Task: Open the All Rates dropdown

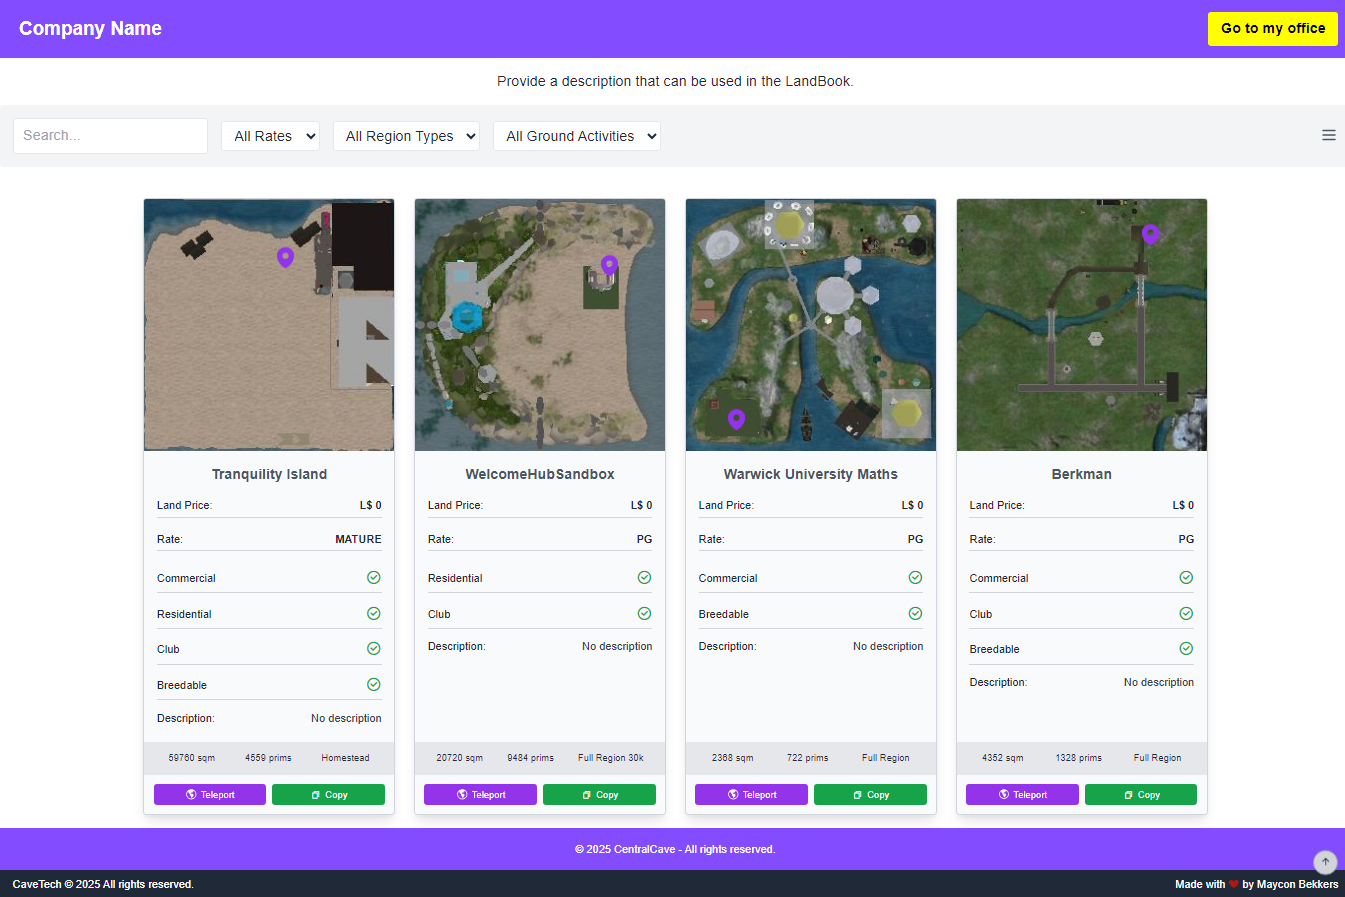Action: pos(270,136)
